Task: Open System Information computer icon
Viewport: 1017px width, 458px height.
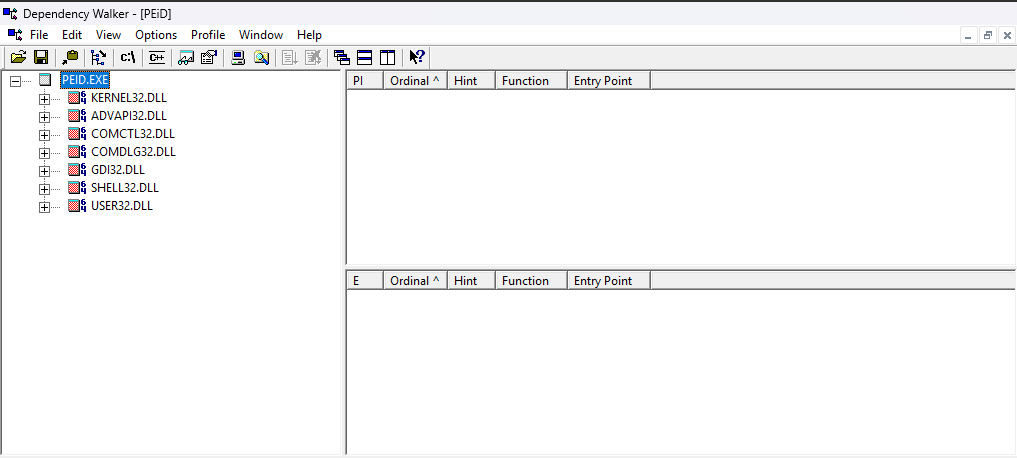Action: click(x=238, y=57)
